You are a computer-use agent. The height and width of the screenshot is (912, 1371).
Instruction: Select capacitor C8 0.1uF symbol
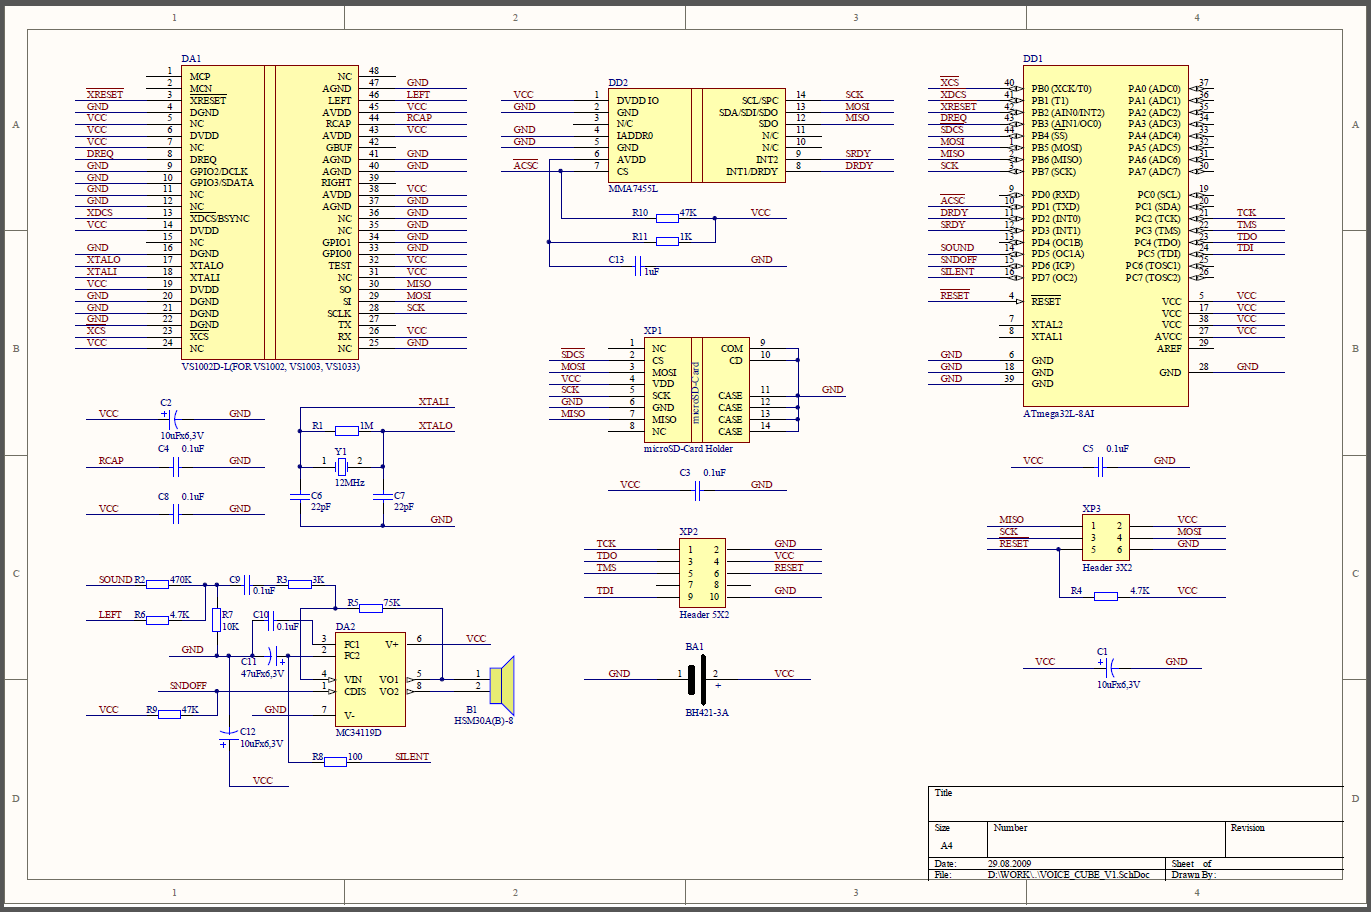[177, 514]
